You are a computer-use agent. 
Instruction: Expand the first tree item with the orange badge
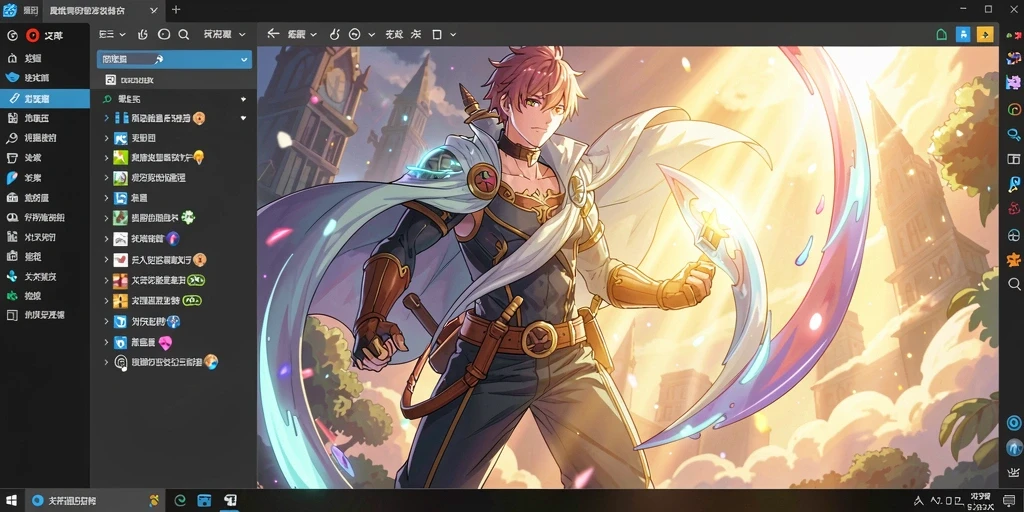coord(106,118)
